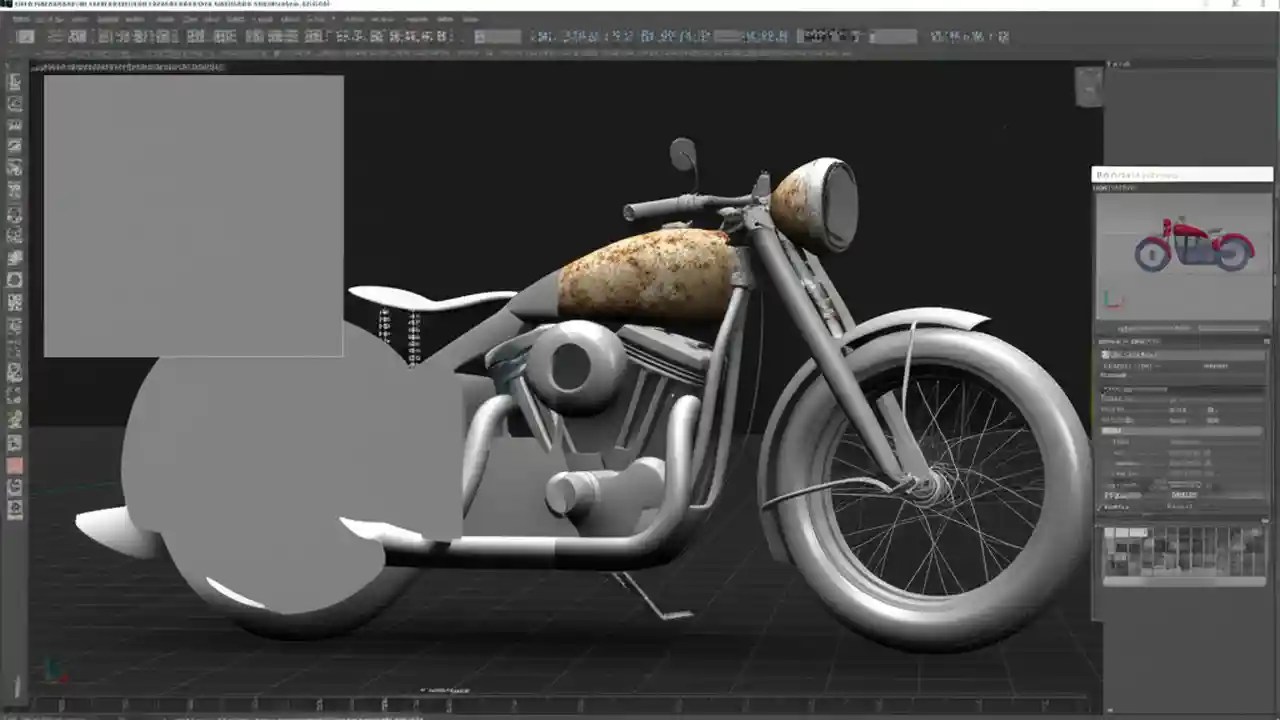Screen dimensions: 1280x720
Task: Click the Save Scene icon on the toolbar
Action: [x=75, y=36]
